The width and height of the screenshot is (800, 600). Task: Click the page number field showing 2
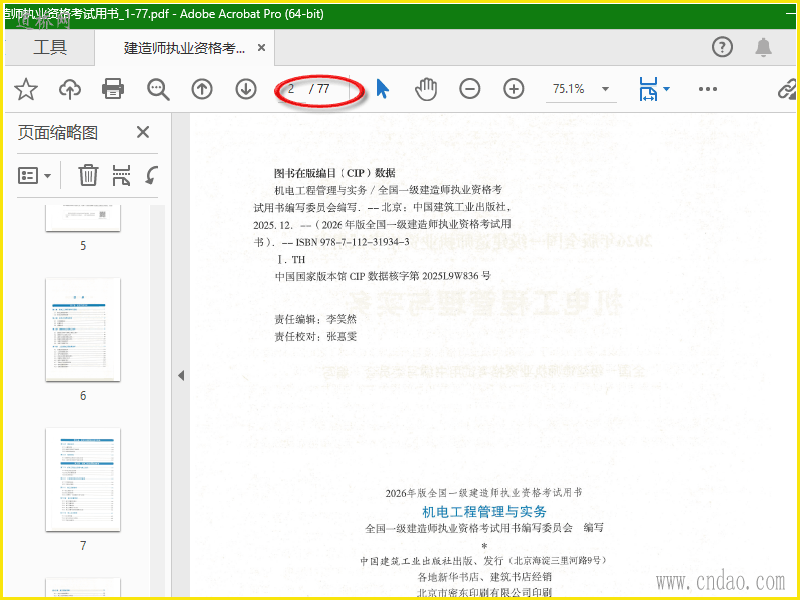point(291,89)
